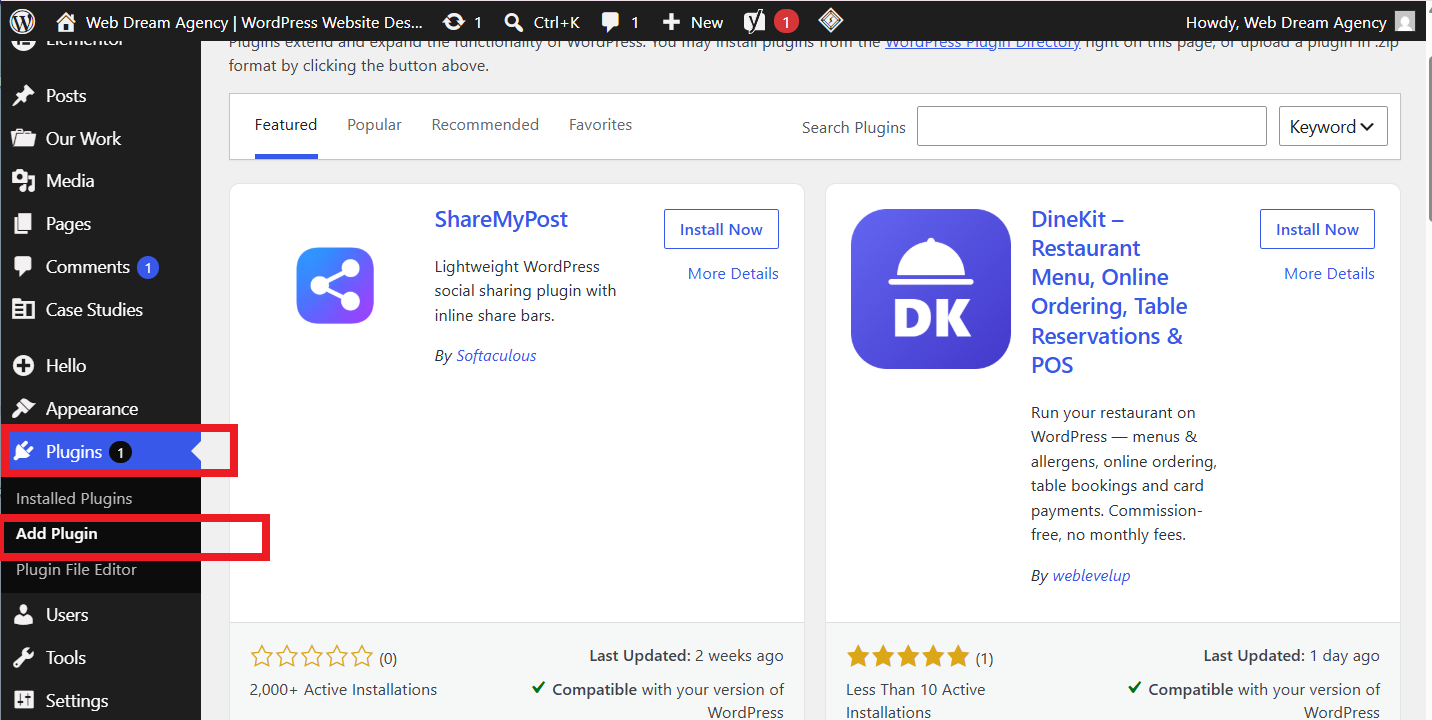Open the Tools menu label

(x=66, y=658)
